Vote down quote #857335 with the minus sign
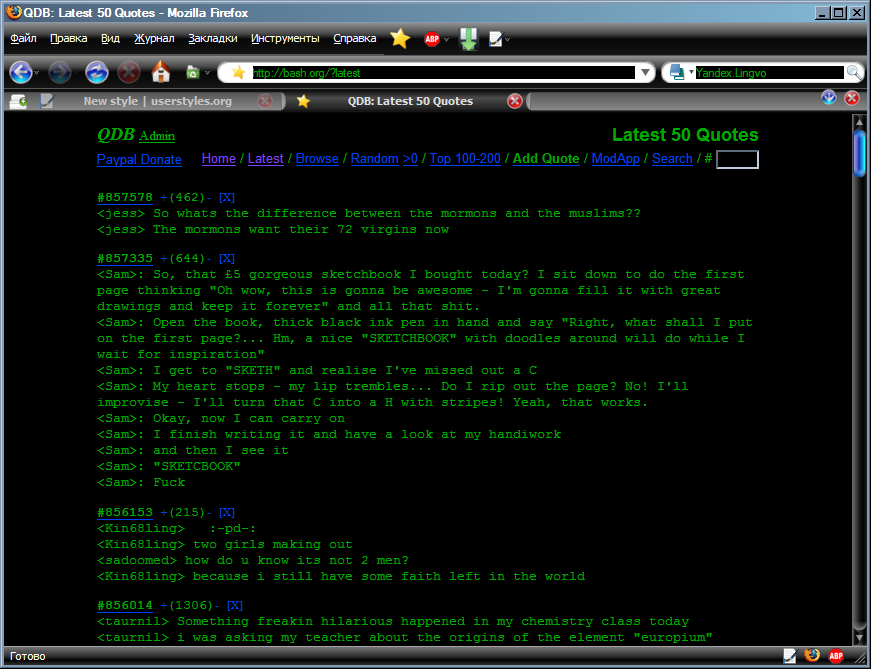 coord(208,258)
